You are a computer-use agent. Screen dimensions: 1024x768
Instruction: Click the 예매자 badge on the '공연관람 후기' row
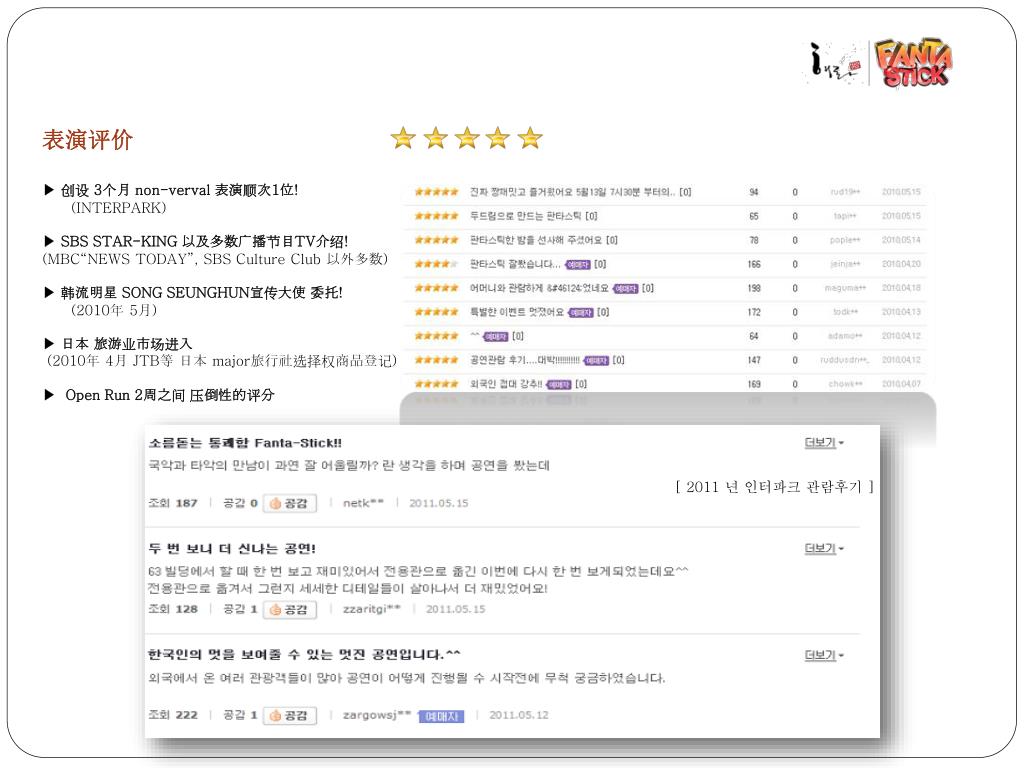596,360
